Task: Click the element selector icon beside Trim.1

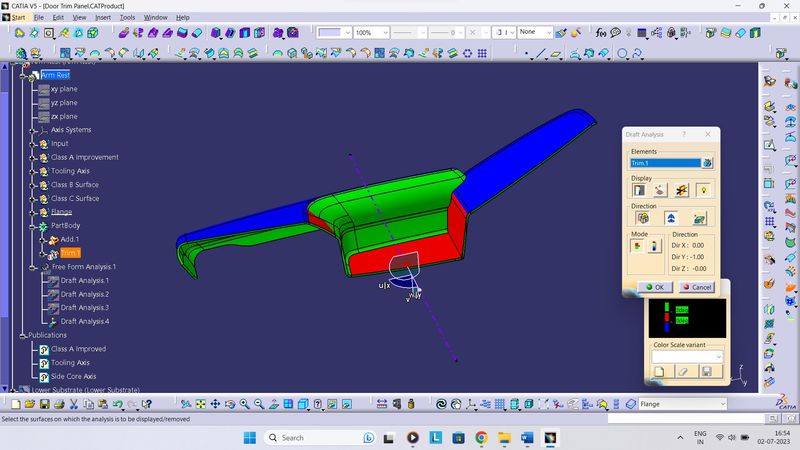Action: (x=707, y=163)
